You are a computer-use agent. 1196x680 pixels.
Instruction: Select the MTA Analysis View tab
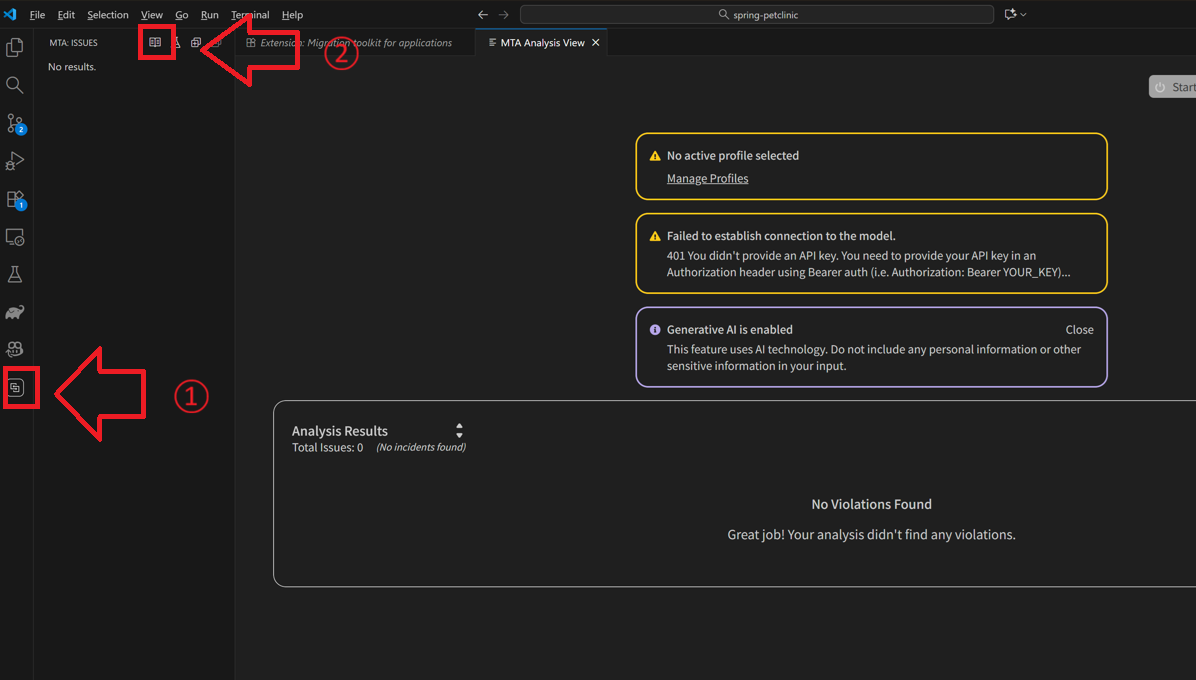click(x=542, y=43)
